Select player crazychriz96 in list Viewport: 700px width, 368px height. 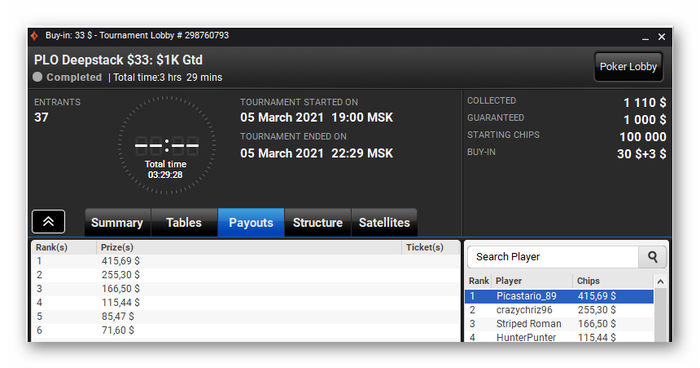(559, 310)
